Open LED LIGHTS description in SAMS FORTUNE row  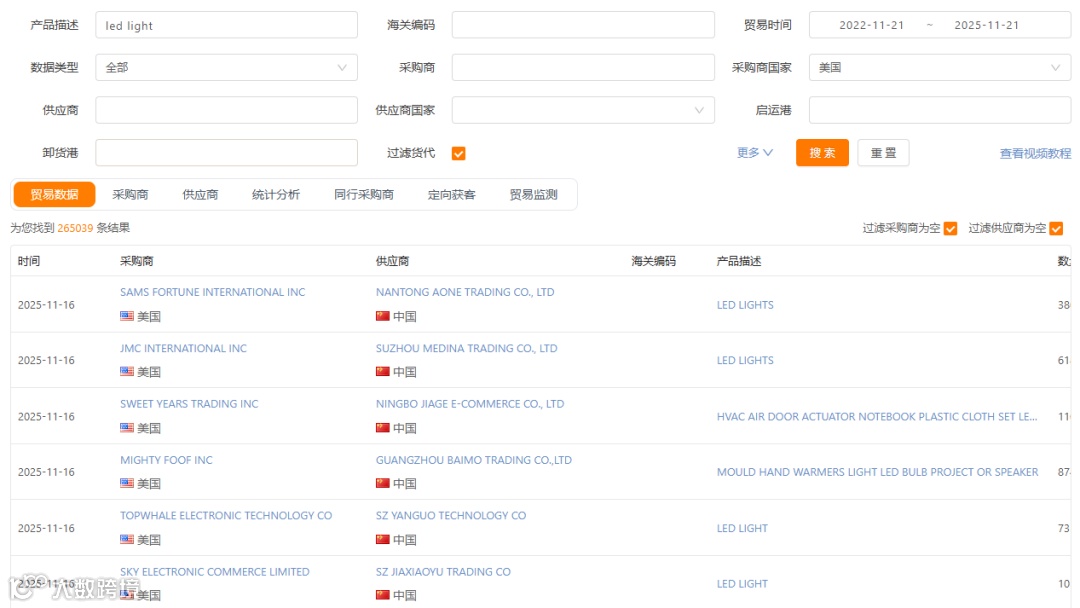745,305
